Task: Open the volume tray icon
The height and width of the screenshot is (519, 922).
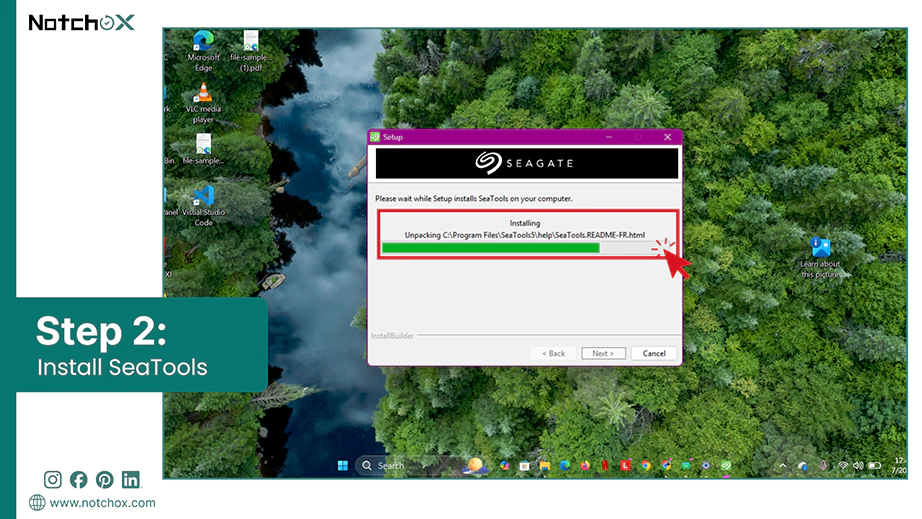Action: [x=858, y=466]
